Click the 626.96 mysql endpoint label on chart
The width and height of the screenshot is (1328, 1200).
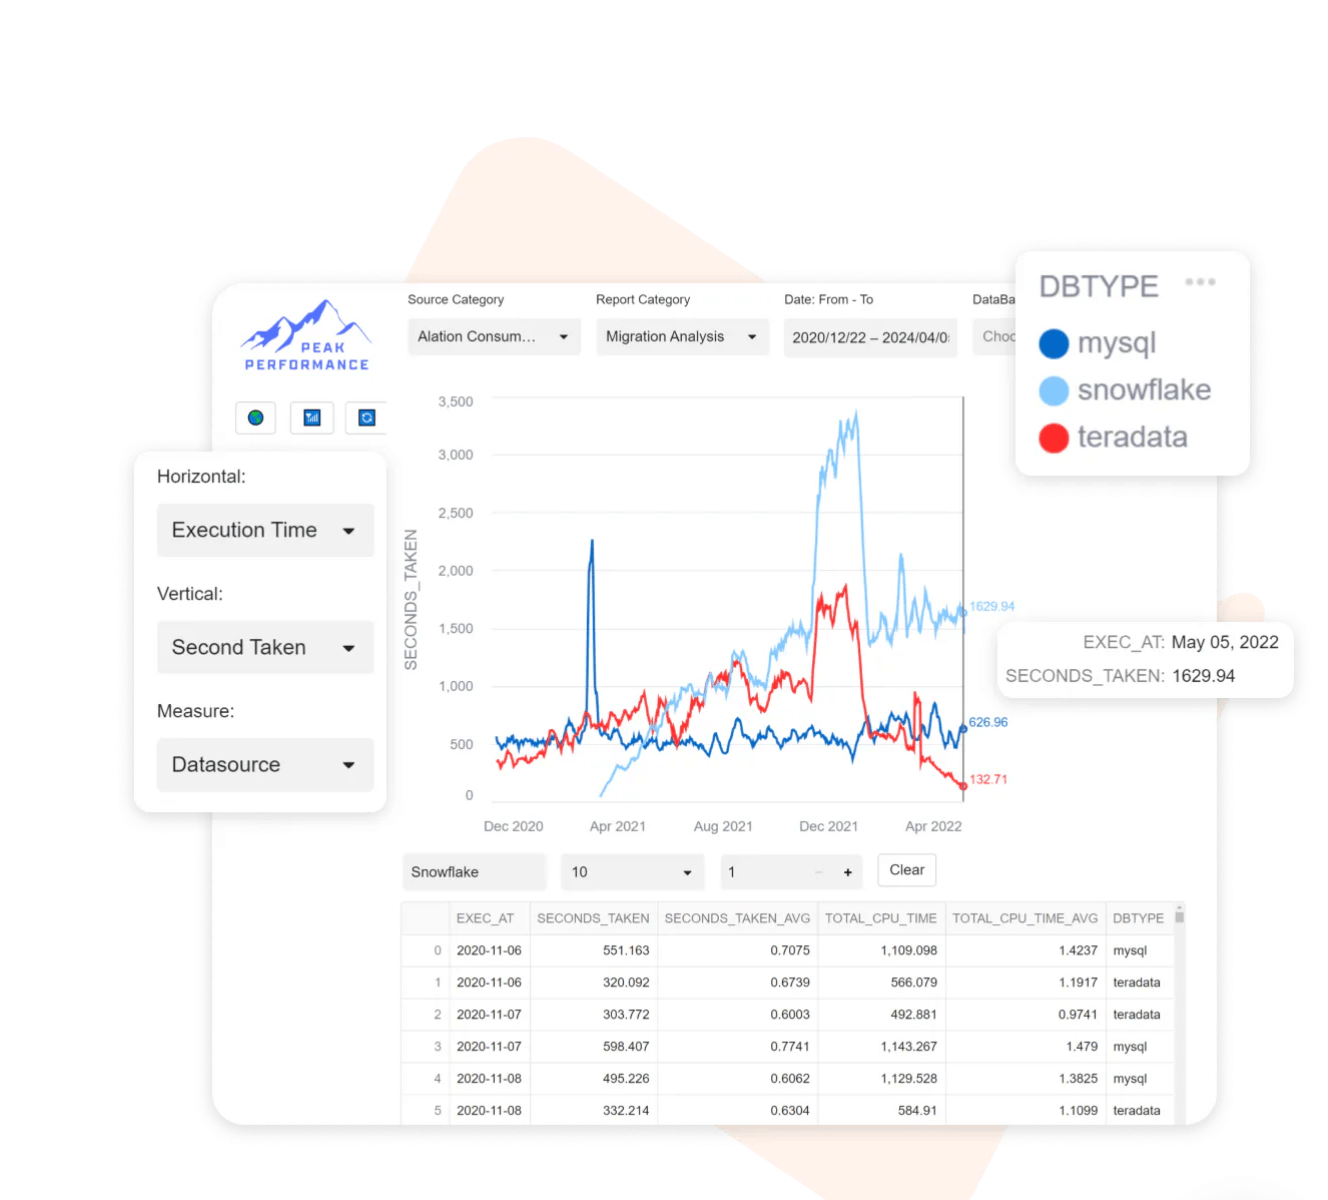pyautogui.click(x=988, y=722)
